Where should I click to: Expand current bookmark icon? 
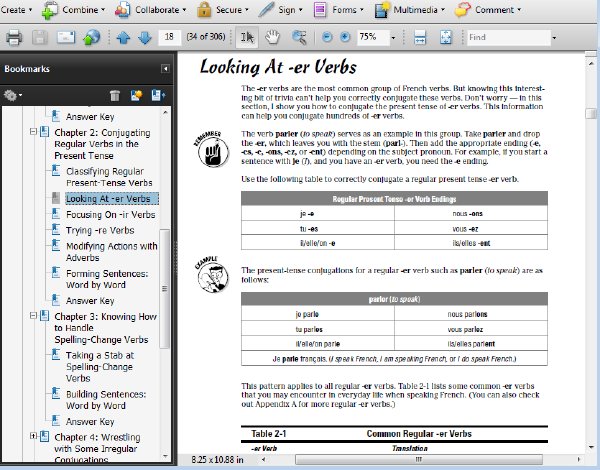click(x=158, y=95)
